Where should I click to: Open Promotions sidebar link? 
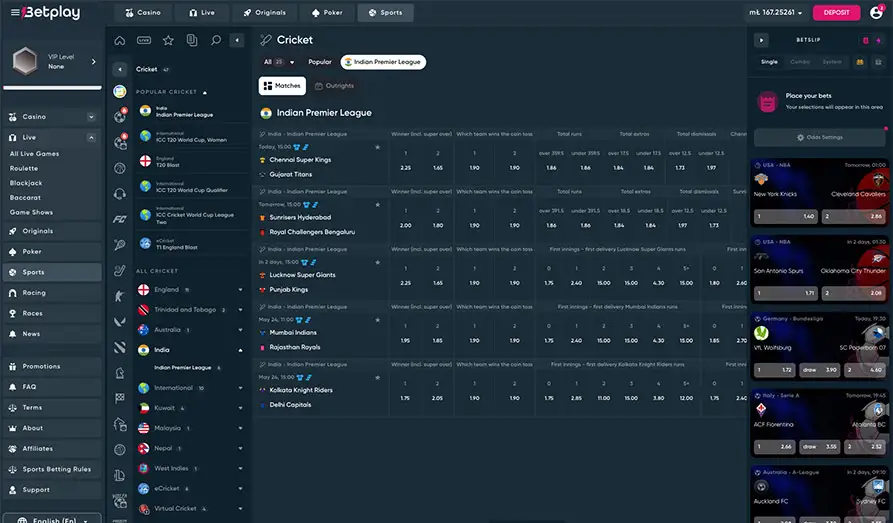click(x=52, y=367)
